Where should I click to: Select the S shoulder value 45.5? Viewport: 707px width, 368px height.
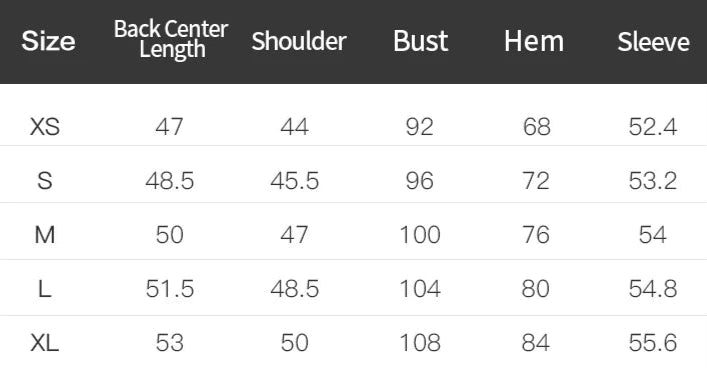tap(294, 180)
